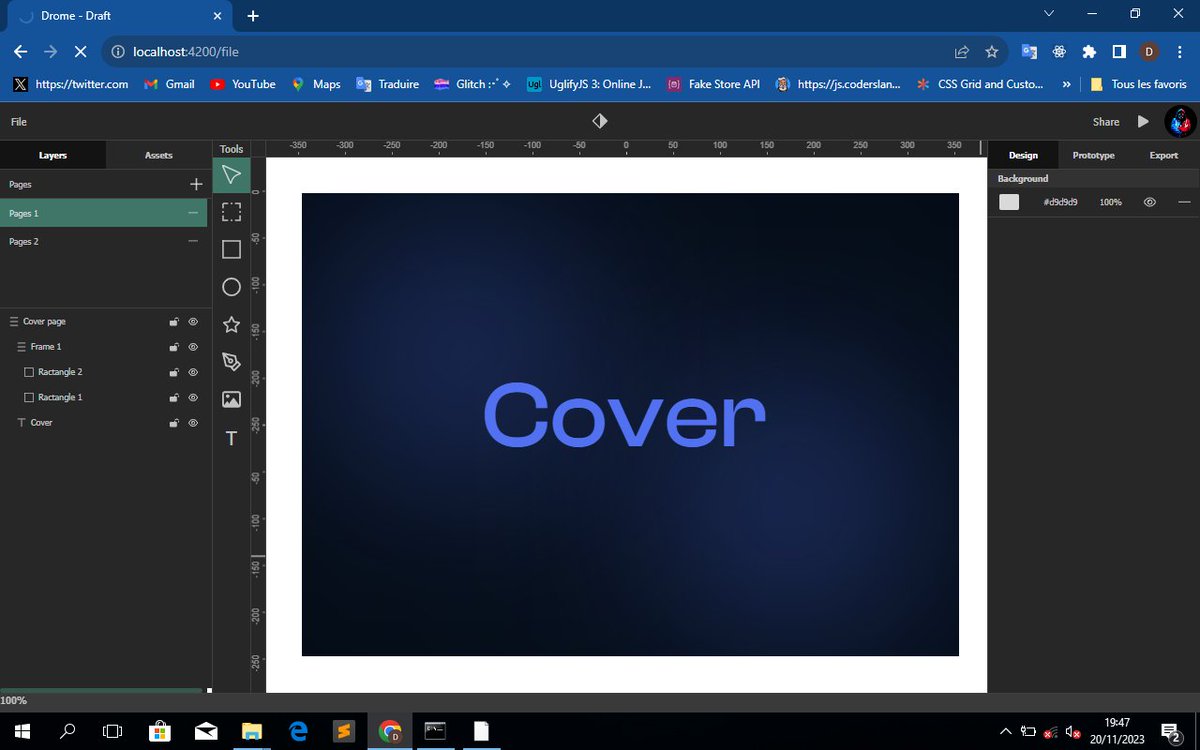This screenshot has width=1200, height=750.
Task: Lock the Ractangle 2 layer
Action: point(173,372)
